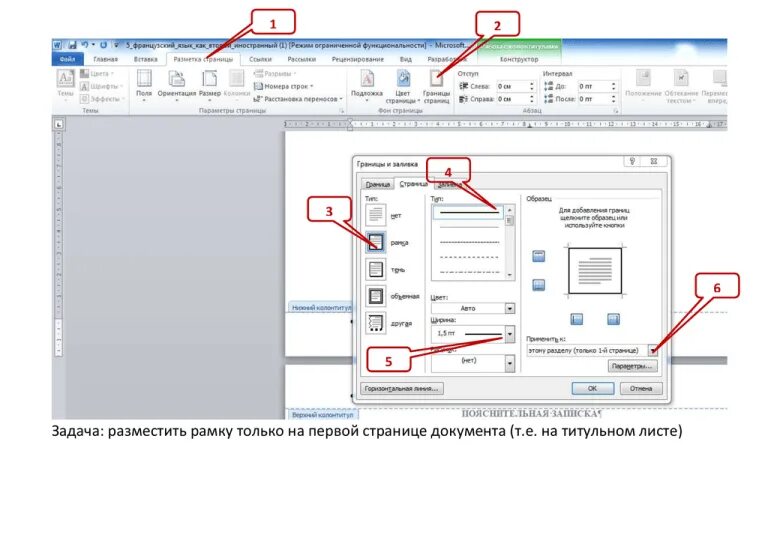Open the Рисунок '(нет)' art dropdown
The width and height of the screenshot is (768, 543).
[509, 363]
